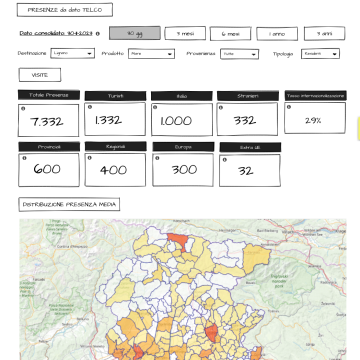Click the PRESENZE da dato TELCO tab
This screenshot has width=360, height=360.
click(x=65, y=10)
